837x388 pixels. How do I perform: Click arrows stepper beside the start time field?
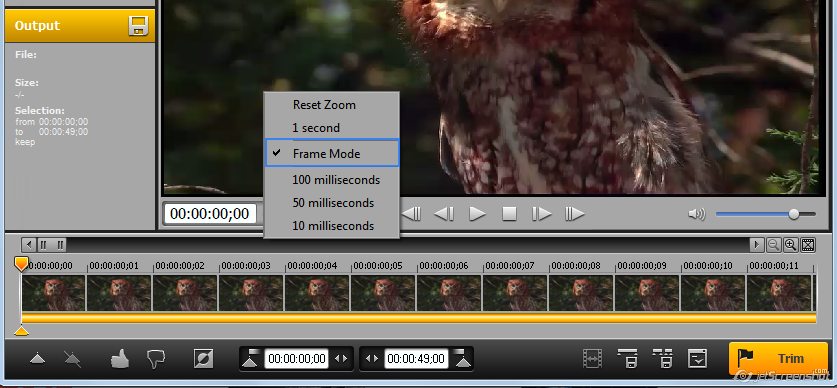pos(341,359)
